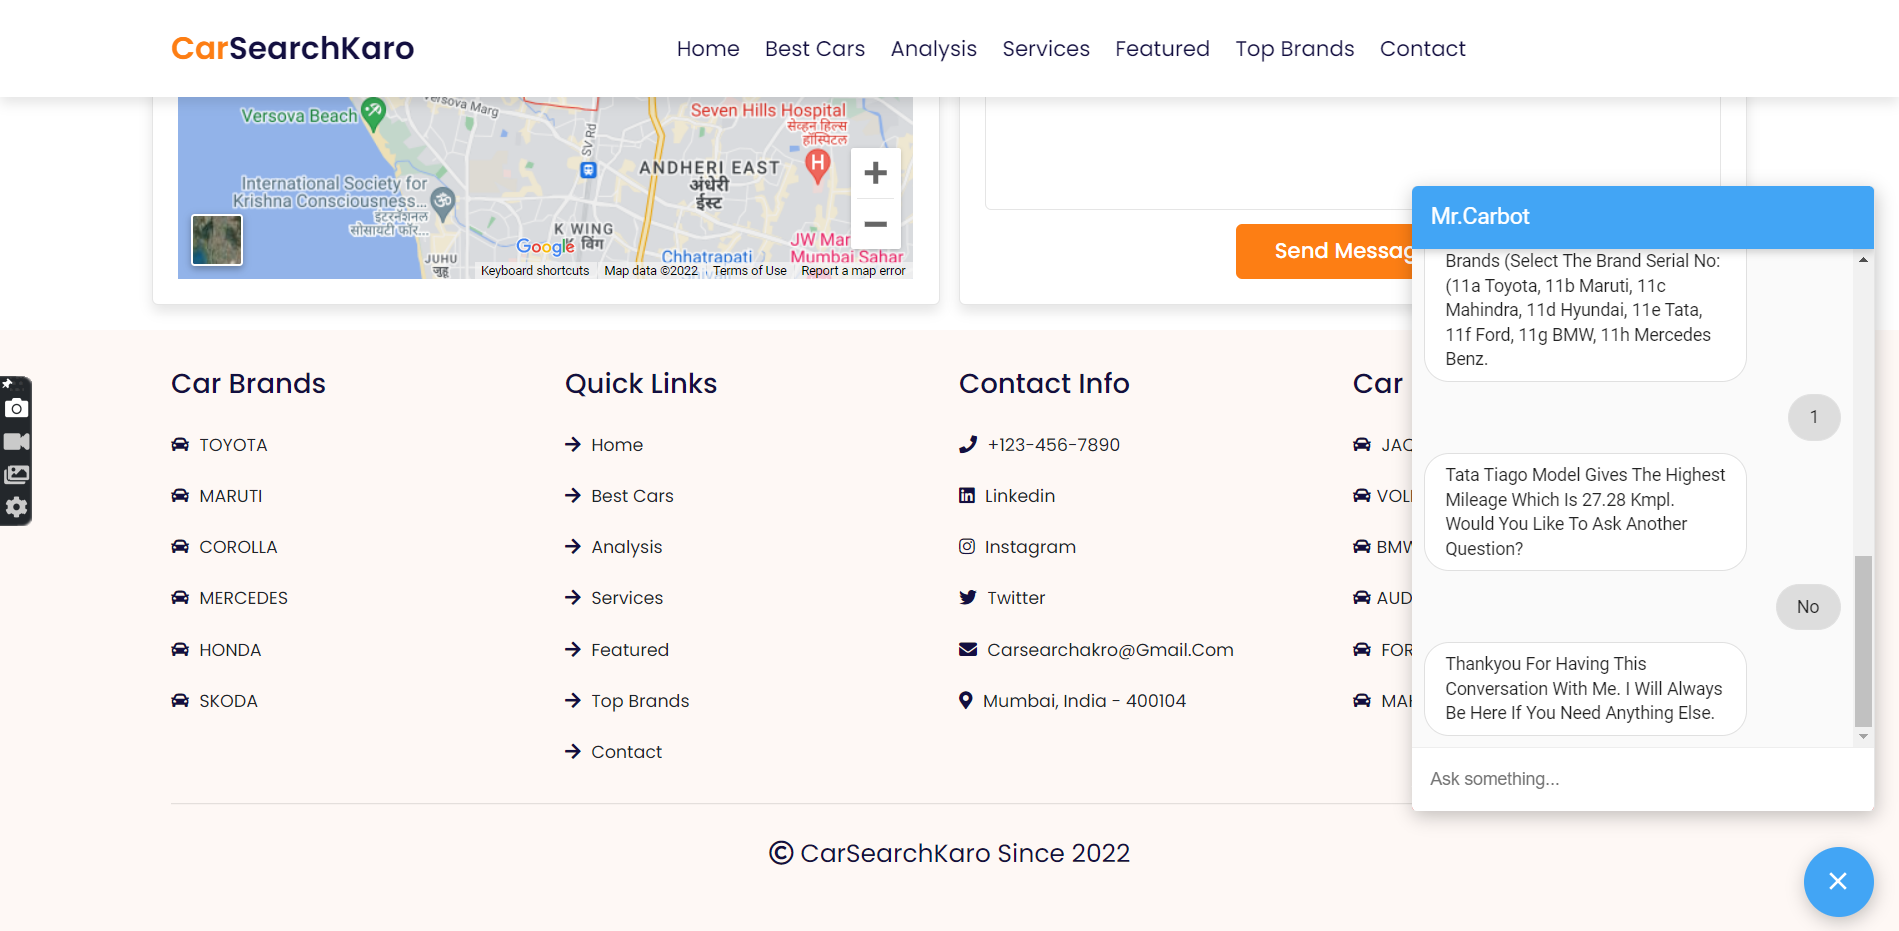Zoom out on the map
The image size is (1899, 931).
point(876,224)
